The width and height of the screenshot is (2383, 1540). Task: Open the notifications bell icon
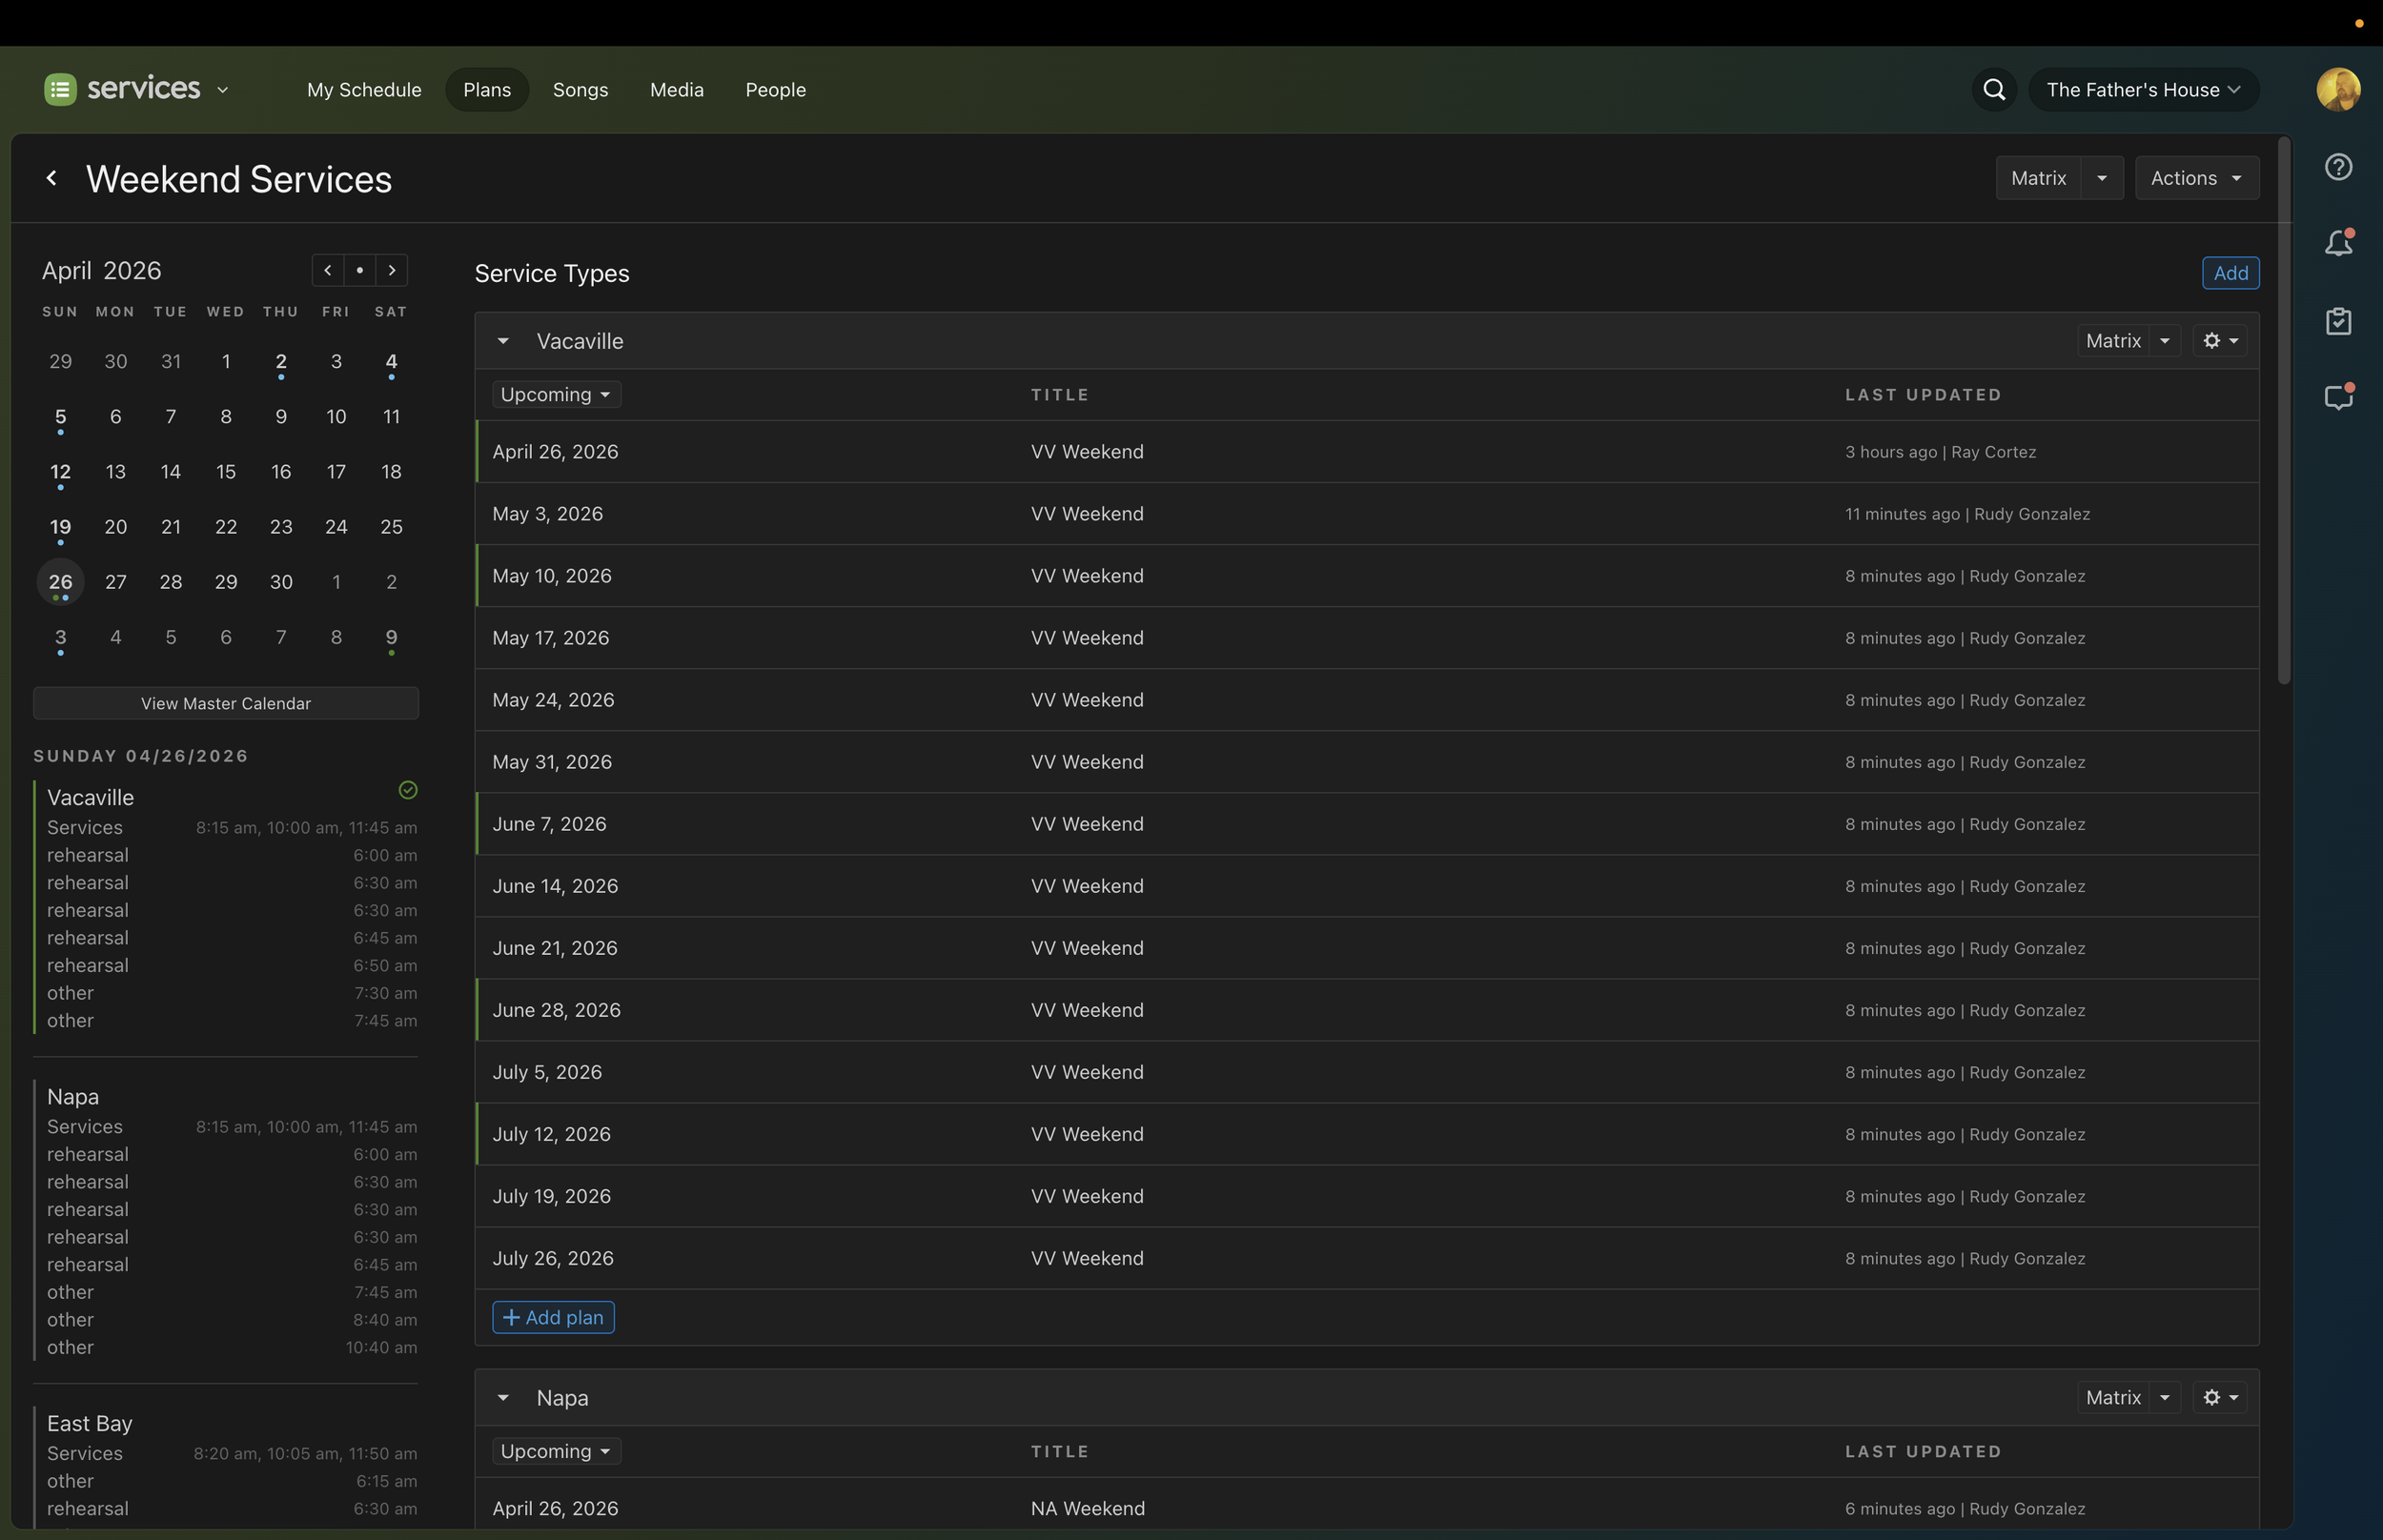click(2338, 243)
